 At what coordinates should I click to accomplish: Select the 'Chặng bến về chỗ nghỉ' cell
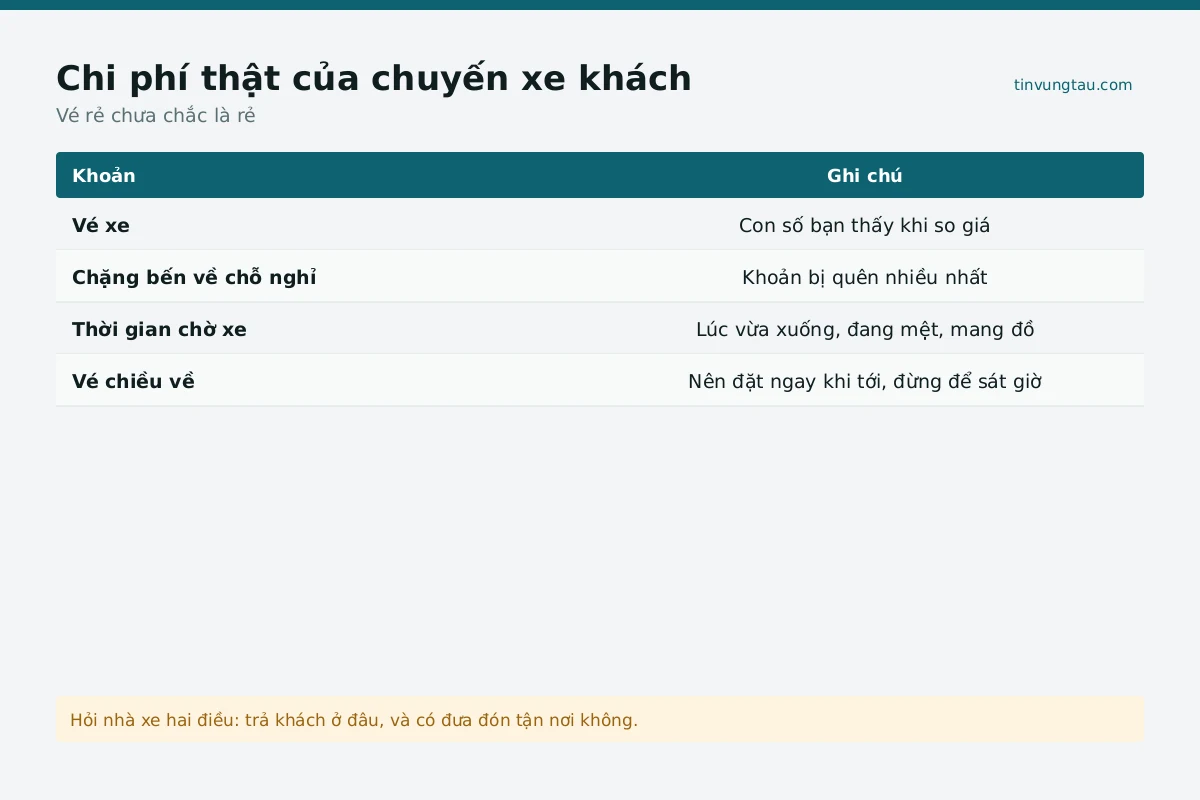[x=194, y=277]
